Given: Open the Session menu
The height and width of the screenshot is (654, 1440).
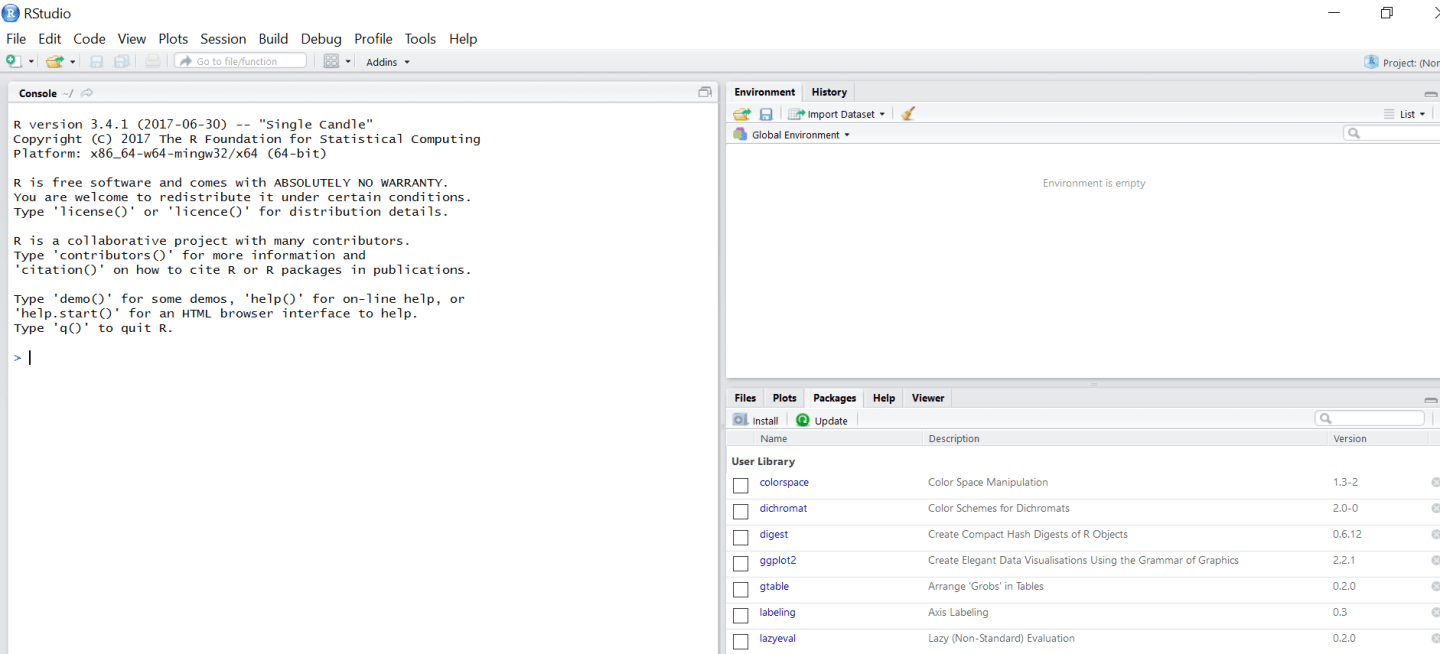Looking at the screenshot, I should tap(223, 39).
